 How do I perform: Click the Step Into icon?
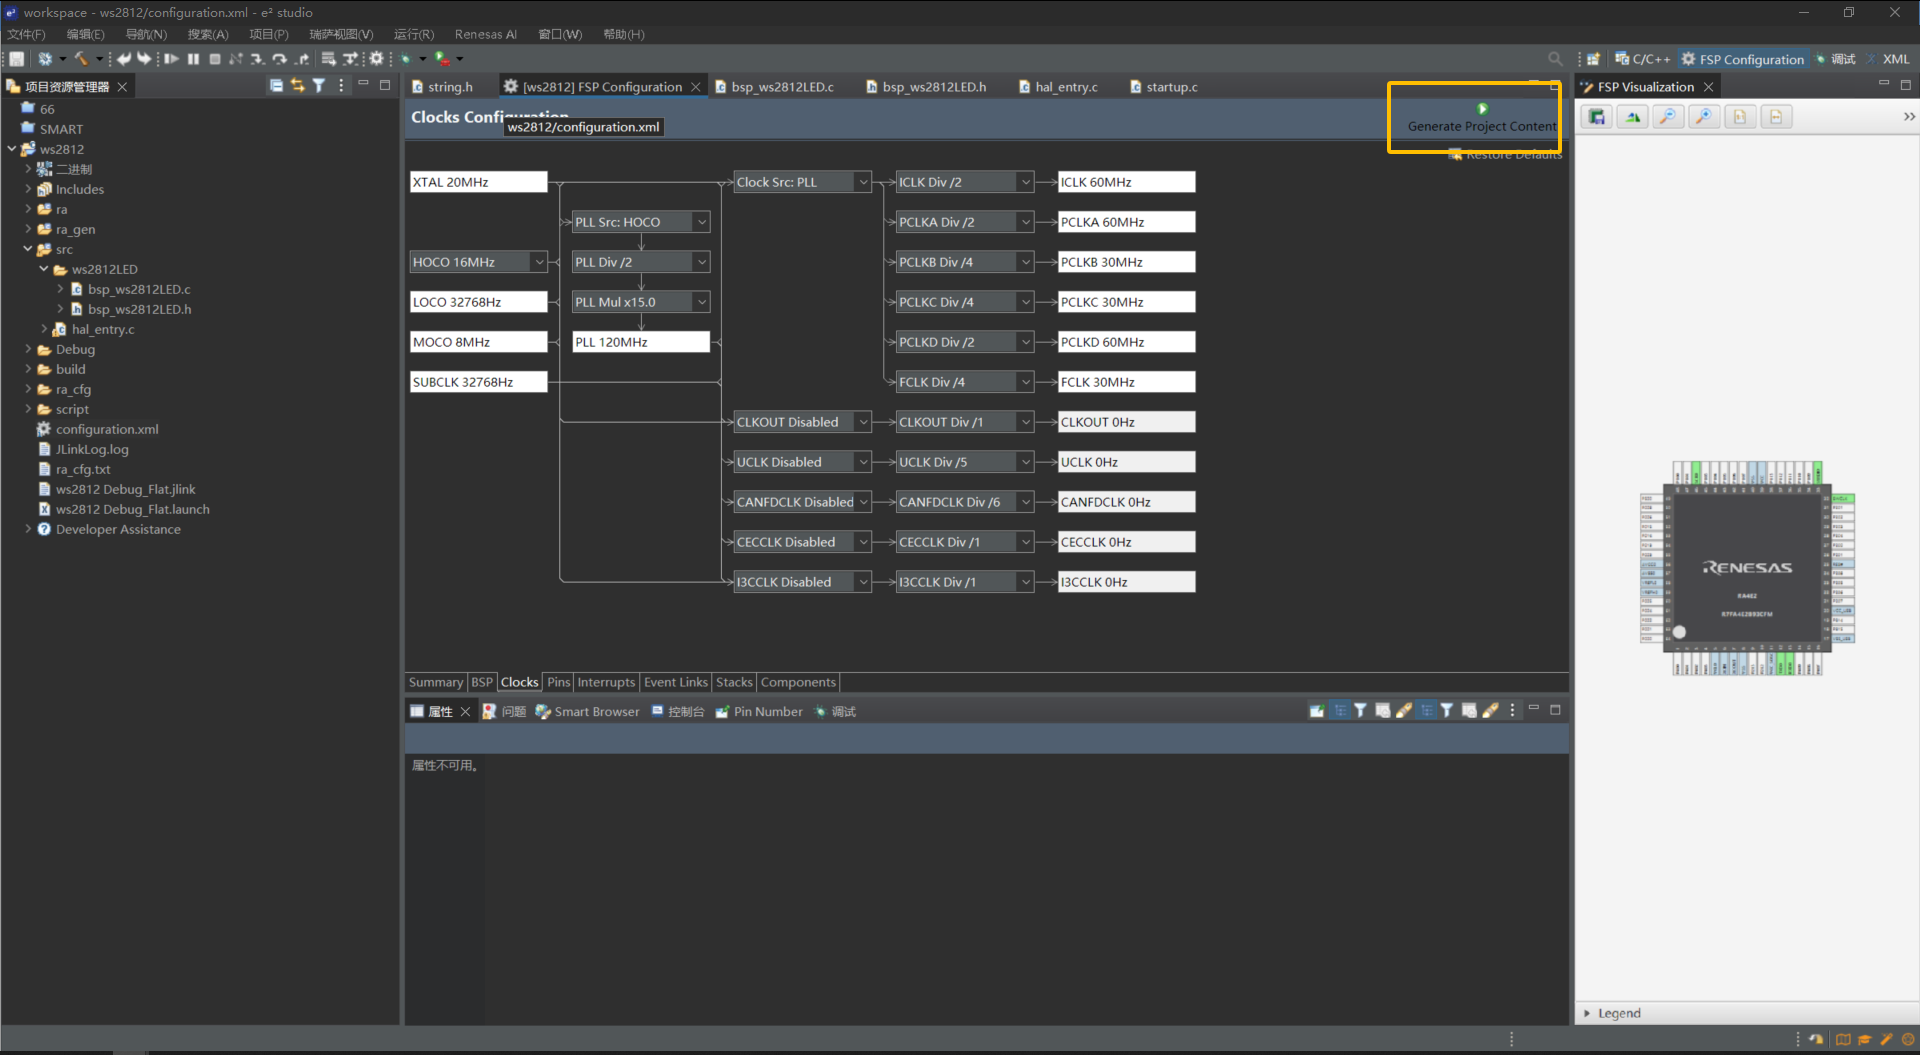[257, 59]
